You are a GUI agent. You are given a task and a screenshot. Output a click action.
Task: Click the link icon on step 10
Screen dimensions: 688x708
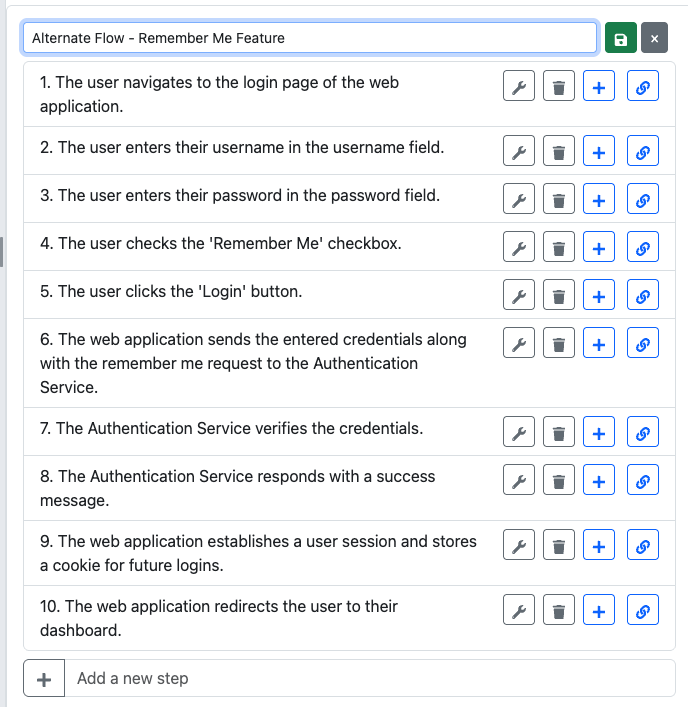click(x=643, y=612)
